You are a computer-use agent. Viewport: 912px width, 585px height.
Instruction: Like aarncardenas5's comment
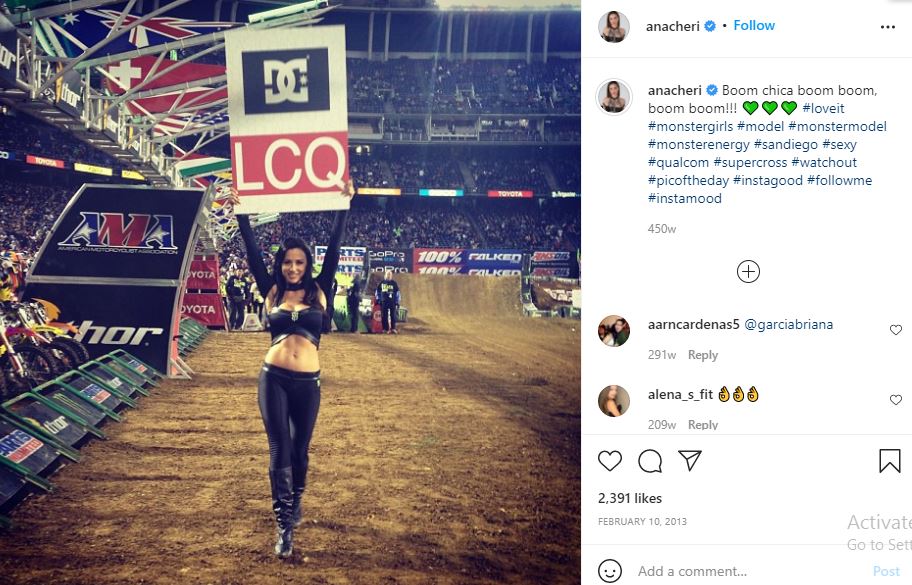click(896, 330)
